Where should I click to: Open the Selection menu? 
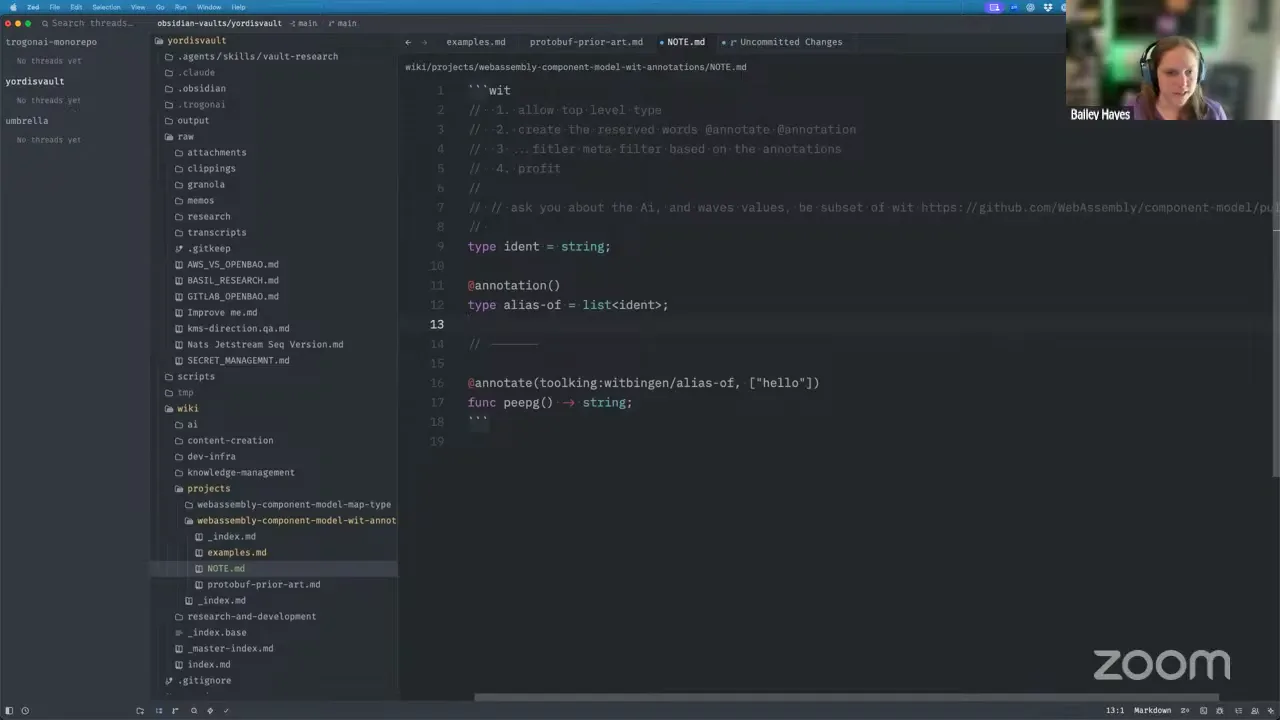point(106,7)
